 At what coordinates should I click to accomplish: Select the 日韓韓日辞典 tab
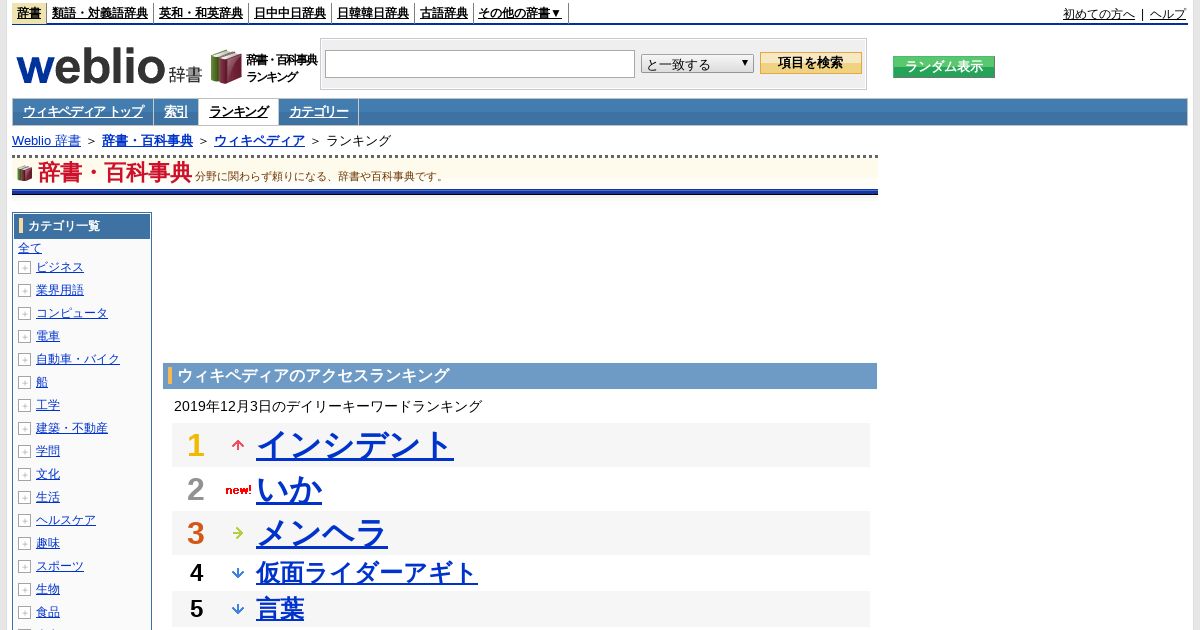tap(373, 13)
